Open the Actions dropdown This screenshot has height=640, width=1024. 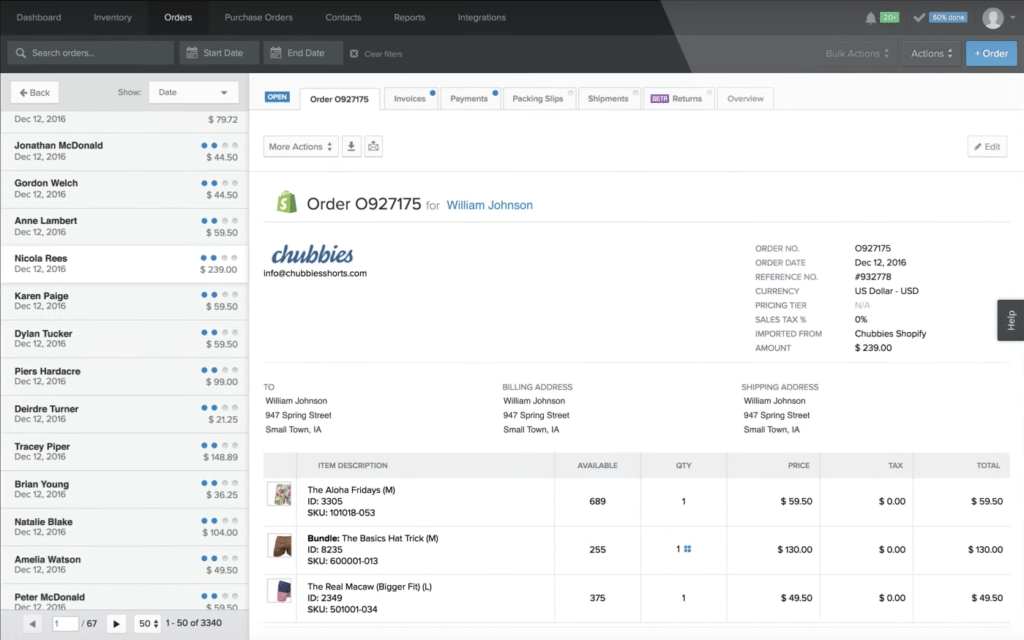(x=931, y=54)
